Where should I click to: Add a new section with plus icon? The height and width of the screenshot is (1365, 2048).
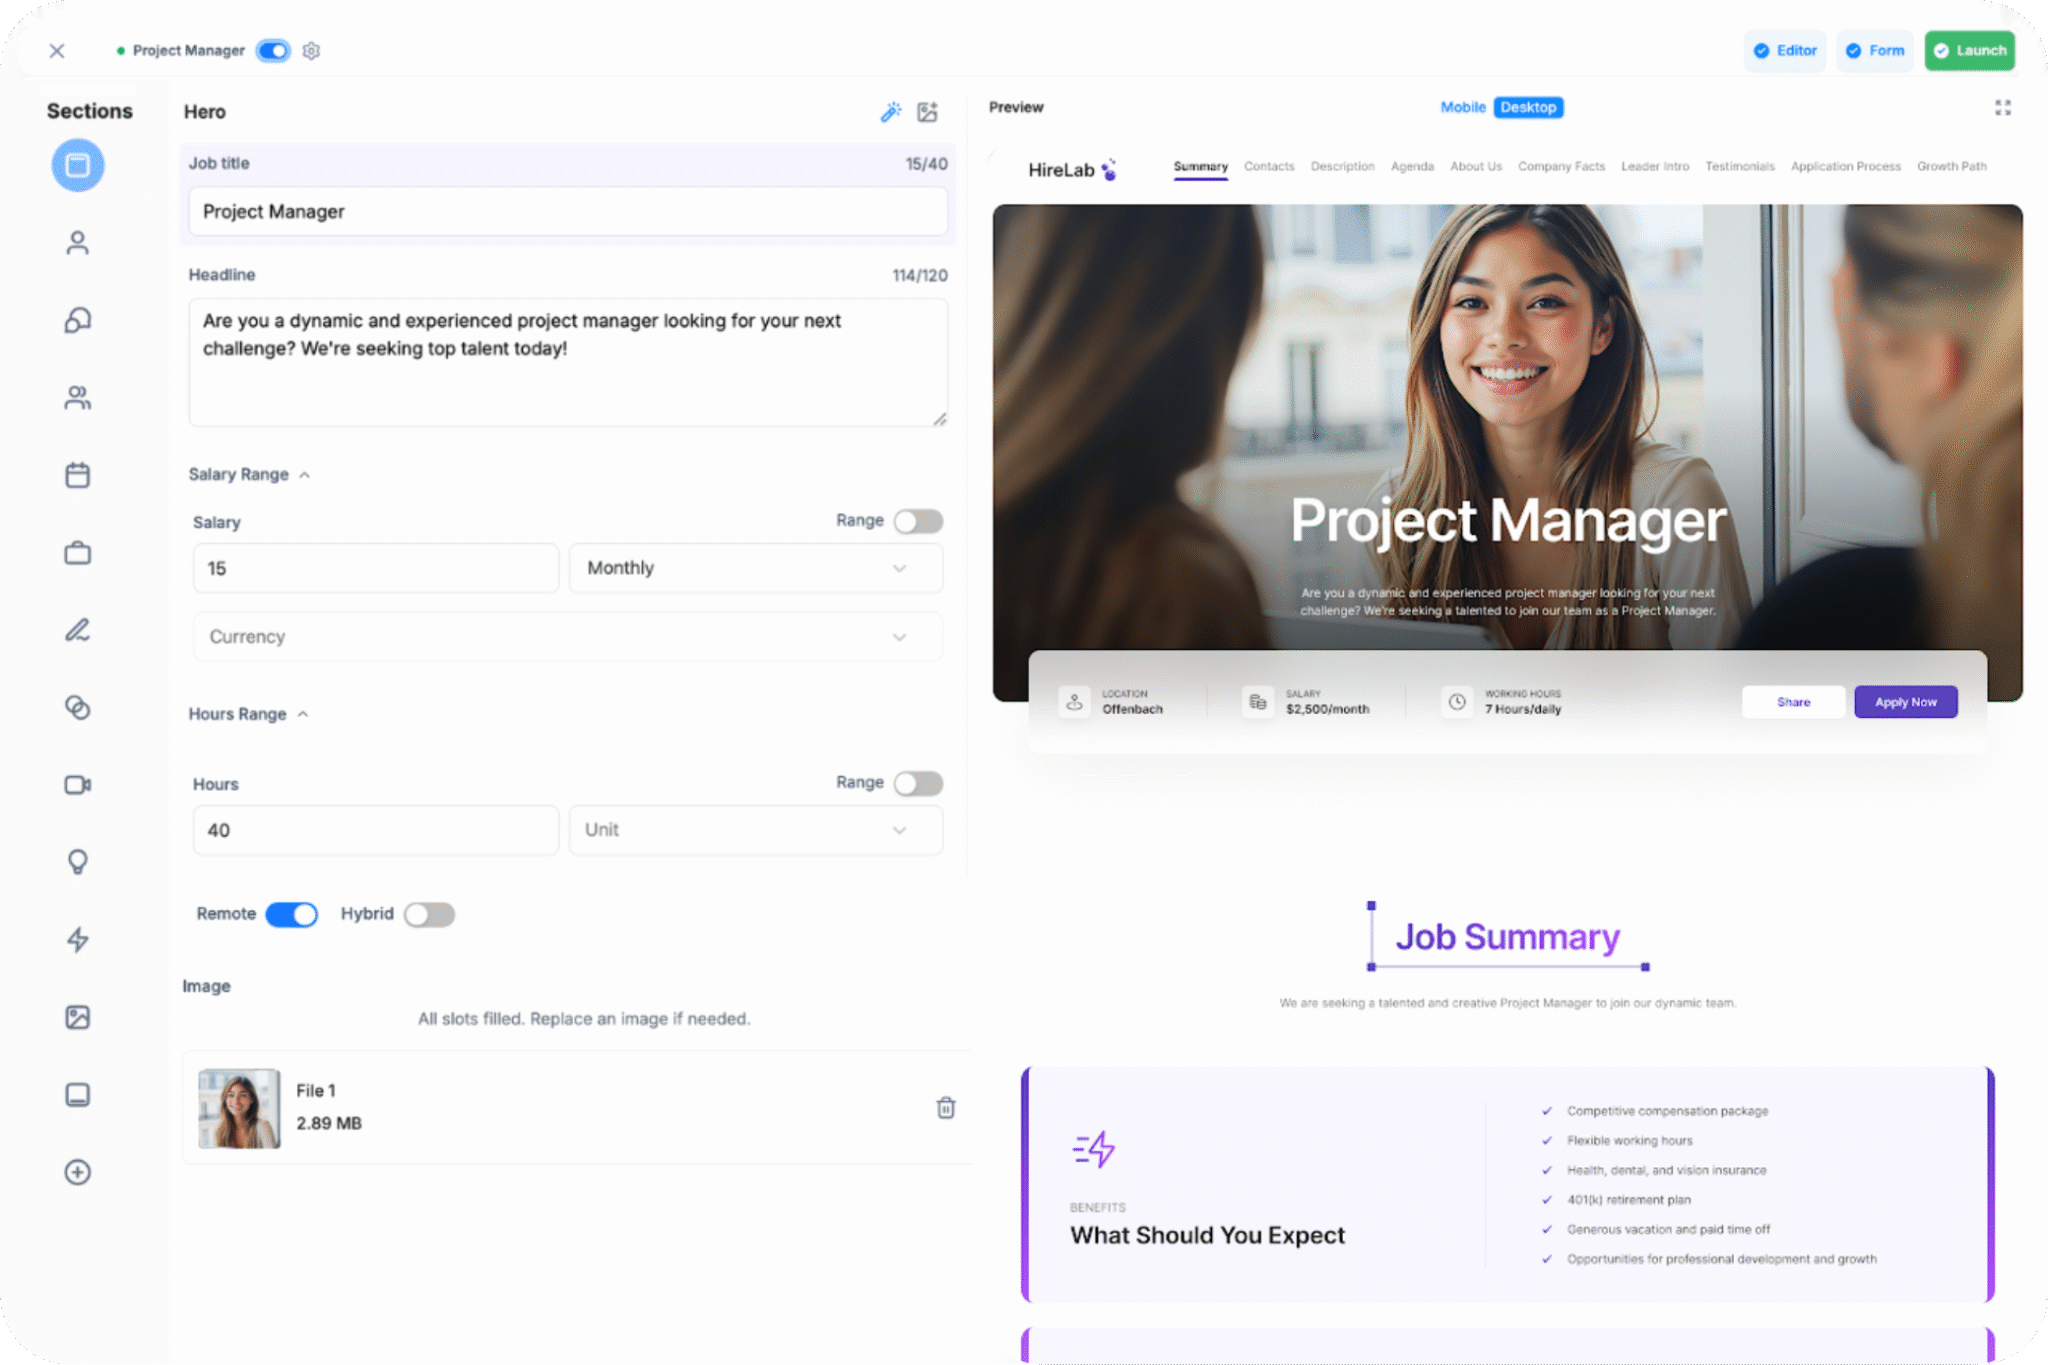[x=78, y=1172]
